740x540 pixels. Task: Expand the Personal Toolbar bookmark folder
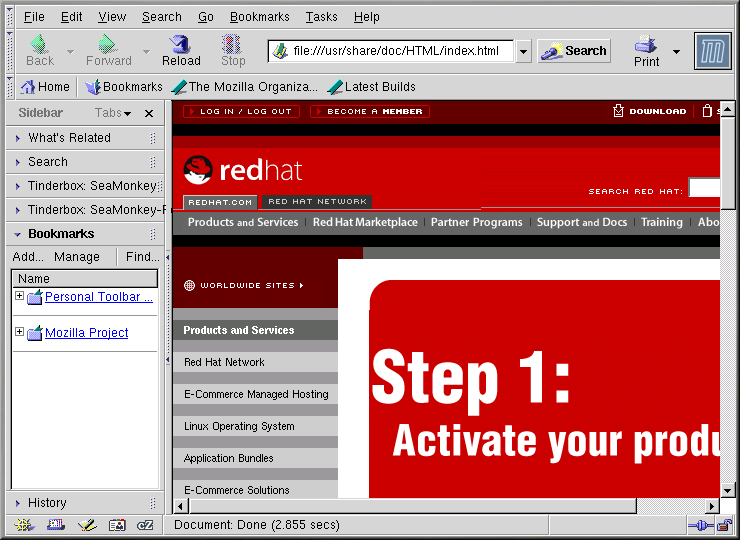19,296
